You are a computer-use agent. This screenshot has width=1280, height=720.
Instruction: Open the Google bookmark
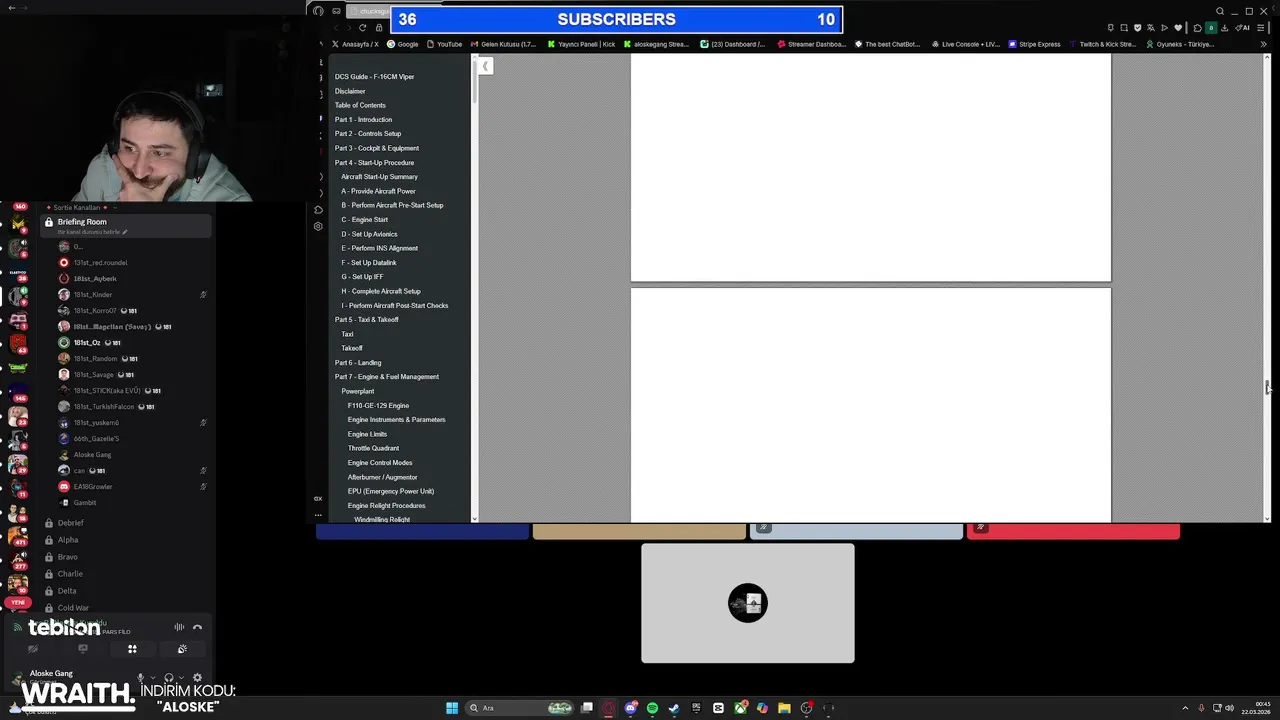click(402, 44)
